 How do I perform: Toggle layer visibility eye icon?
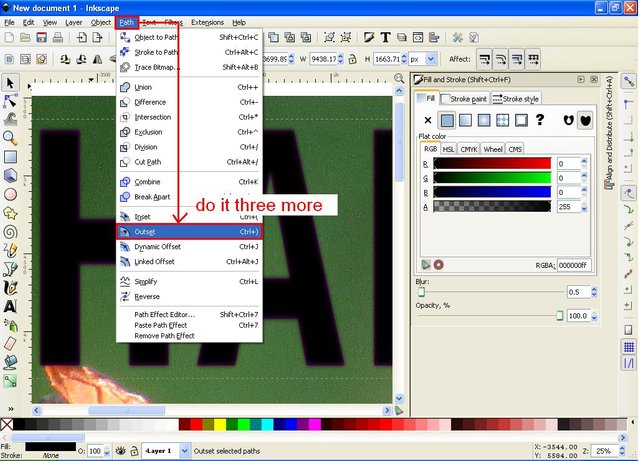click(120, 451)
